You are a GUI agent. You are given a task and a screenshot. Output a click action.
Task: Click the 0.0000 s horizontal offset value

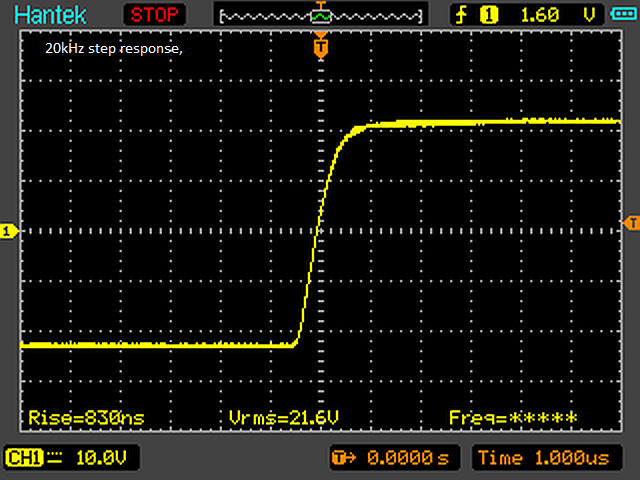408,458
